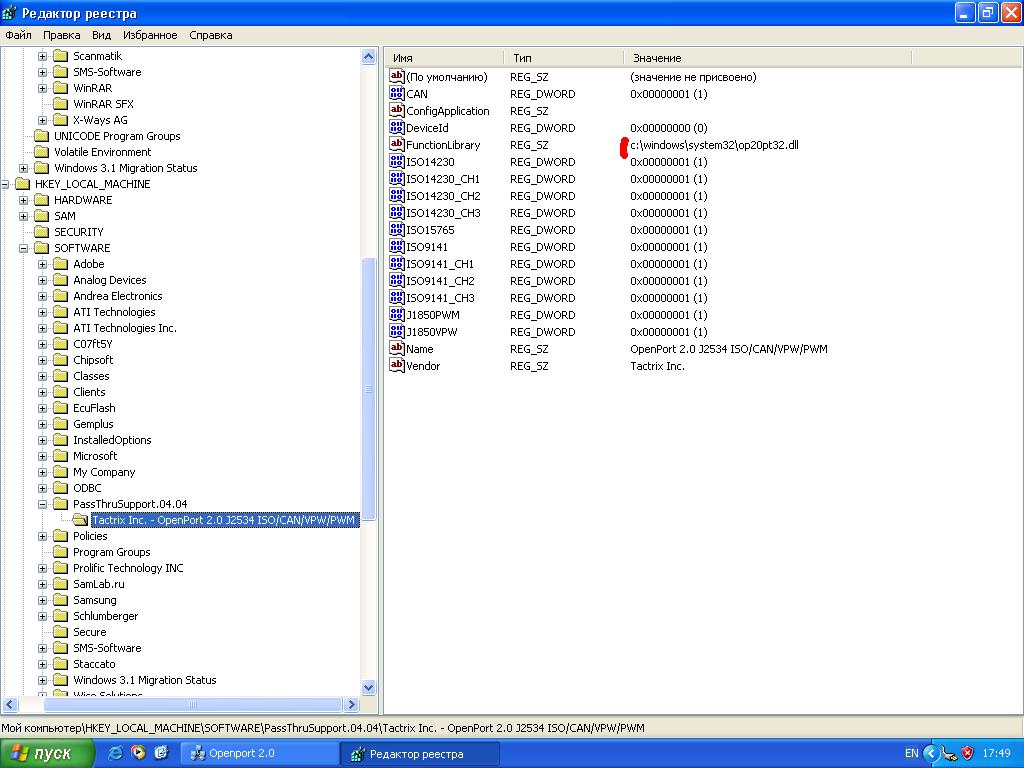This screenshot has height=768, width=1024.
Task: Click the tree horizontal scroll left arrow
Action: coord(10,705)
